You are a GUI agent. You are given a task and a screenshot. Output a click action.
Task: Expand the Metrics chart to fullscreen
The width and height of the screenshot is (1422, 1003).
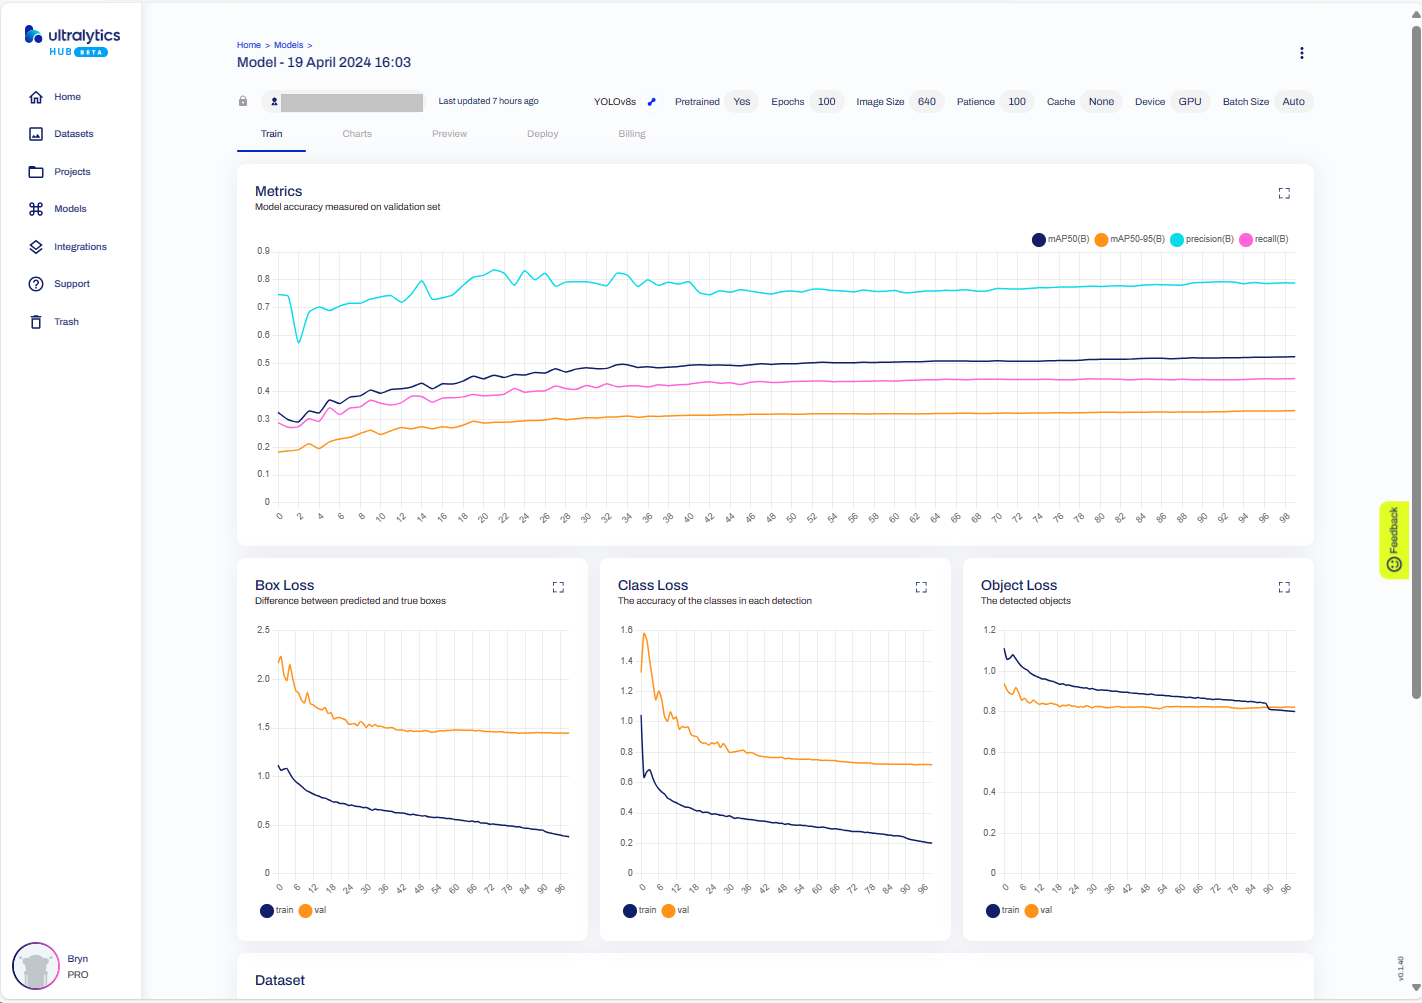click(x=1284, y=193)
